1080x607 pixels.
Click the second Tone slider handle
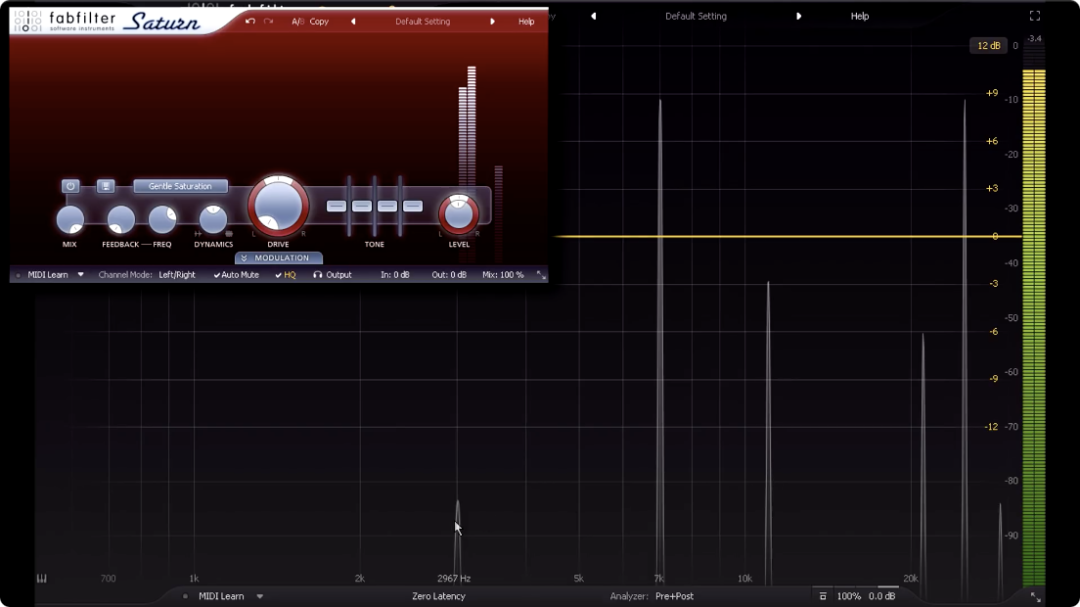pos(362,206)
